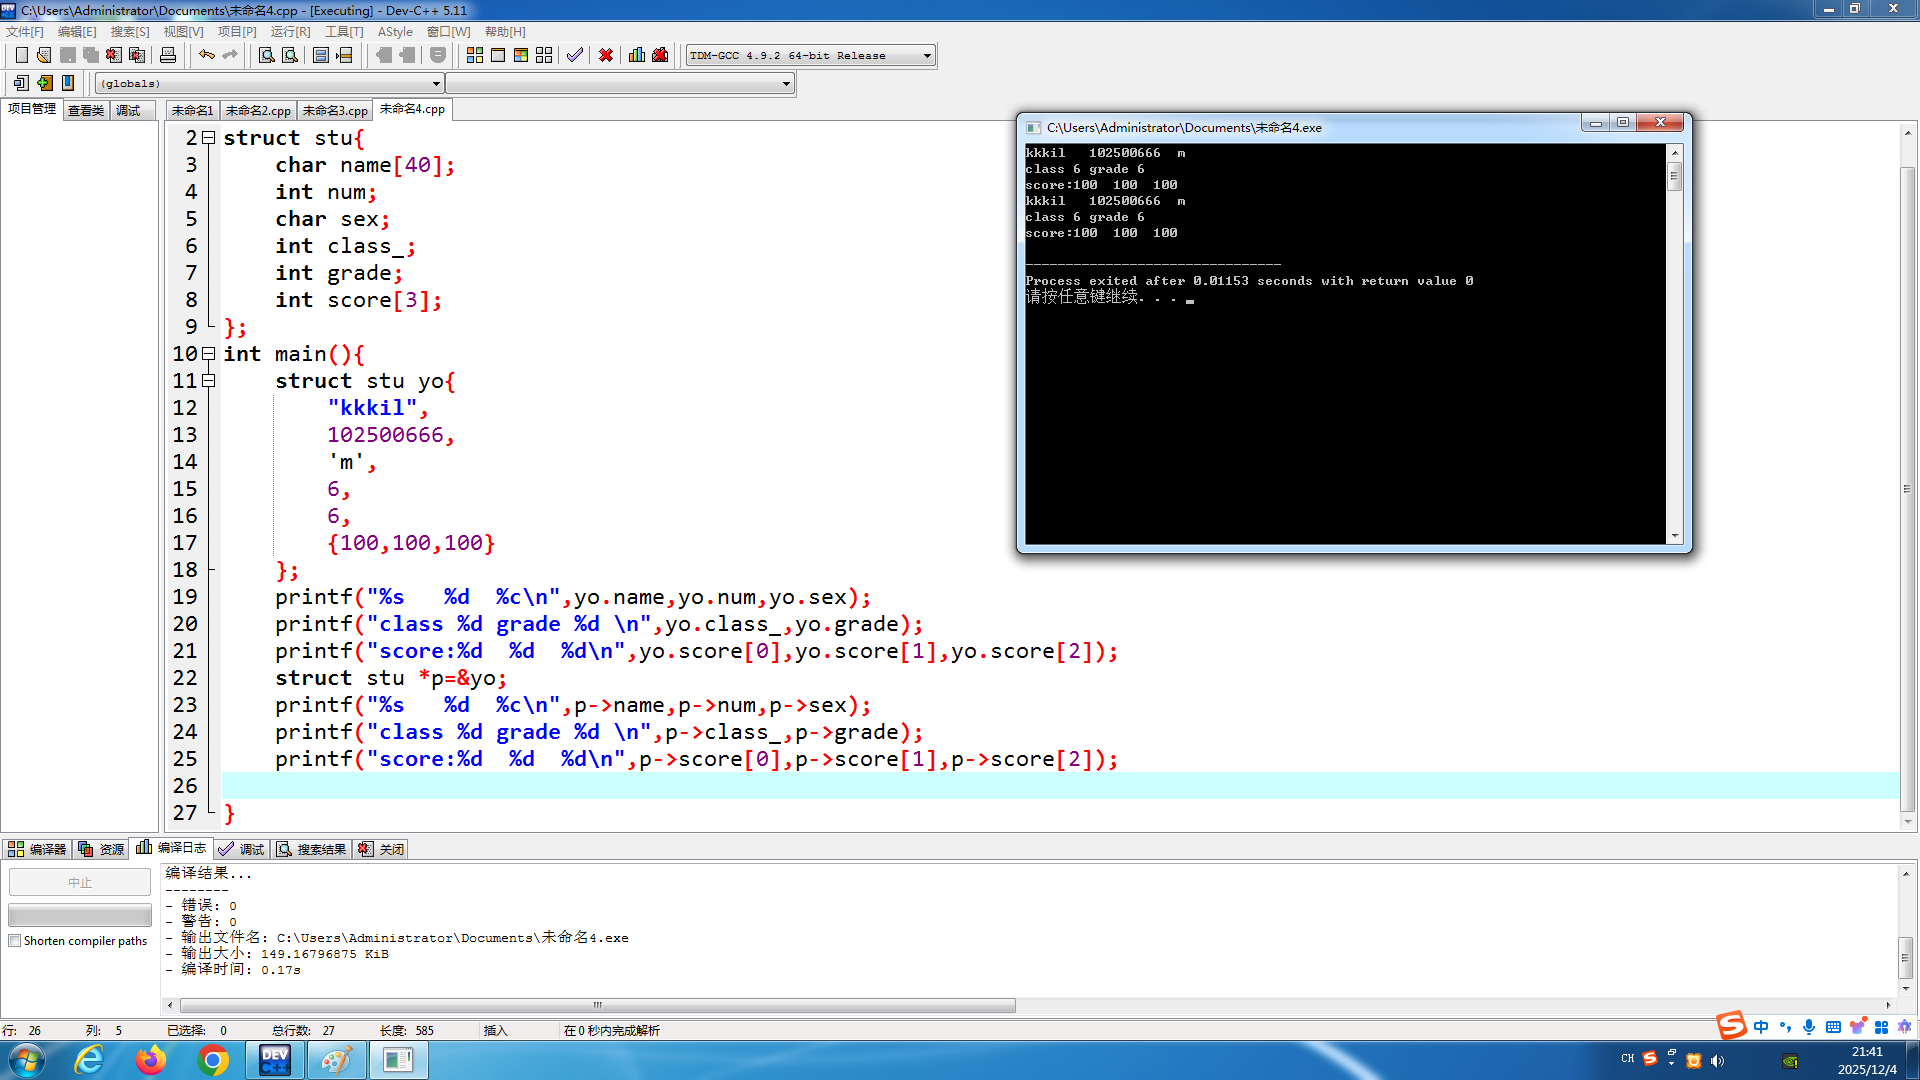Click the console window scrollbar down arrow

click(1675, 536)
